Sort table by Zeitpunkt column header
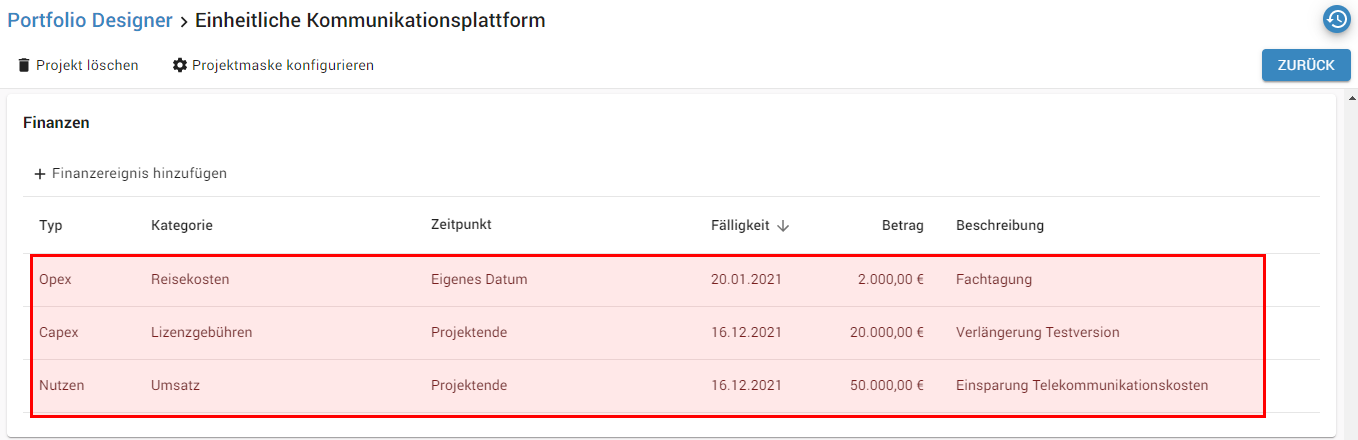This screenshot has width=1358, height=440. point(461,225)
